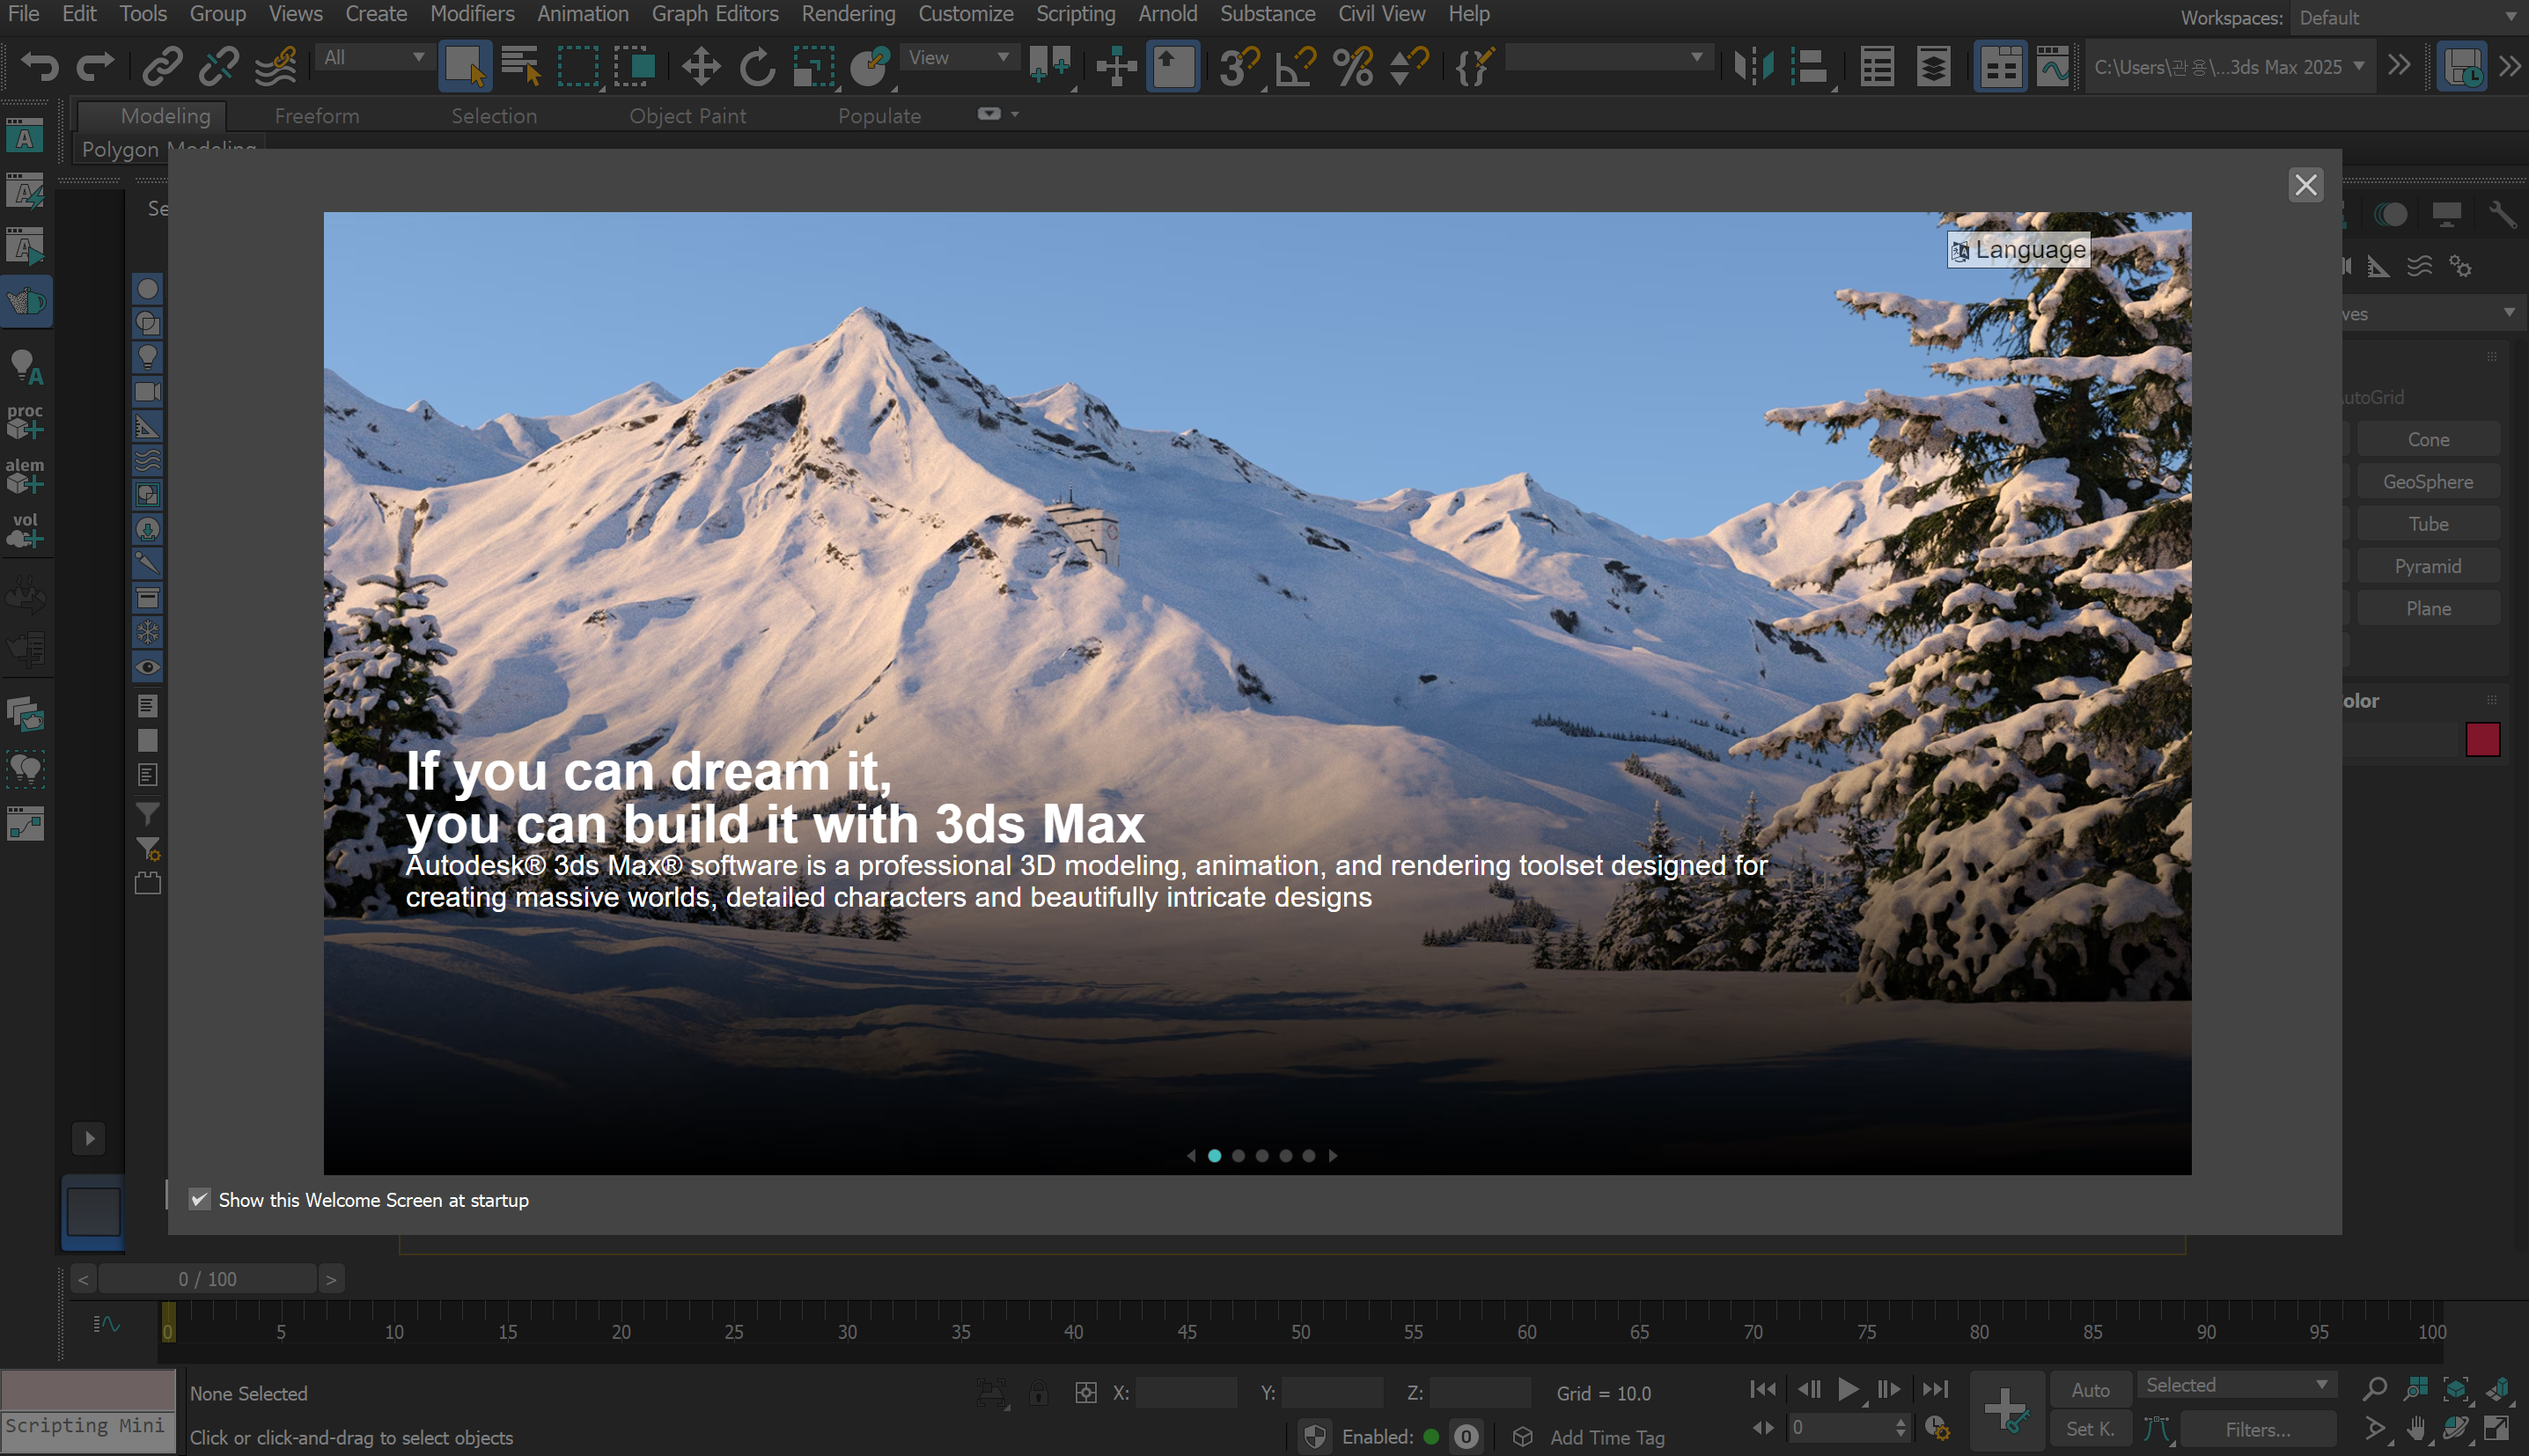Viewport: 2529px width, 1456px height.
Task: Choose the Rectangular Selection Region icon
Action: [x=578, y=67]
